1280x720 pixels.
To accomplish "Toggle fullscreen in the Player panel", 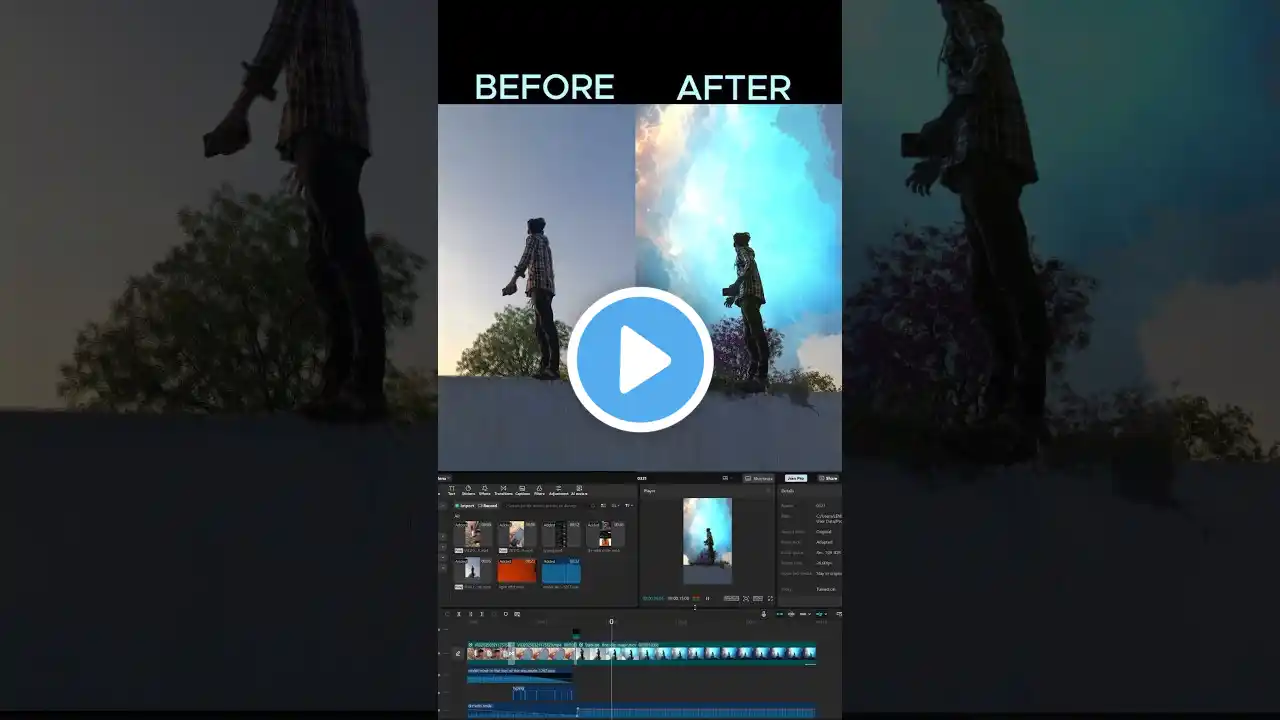I will coord(770,598).
